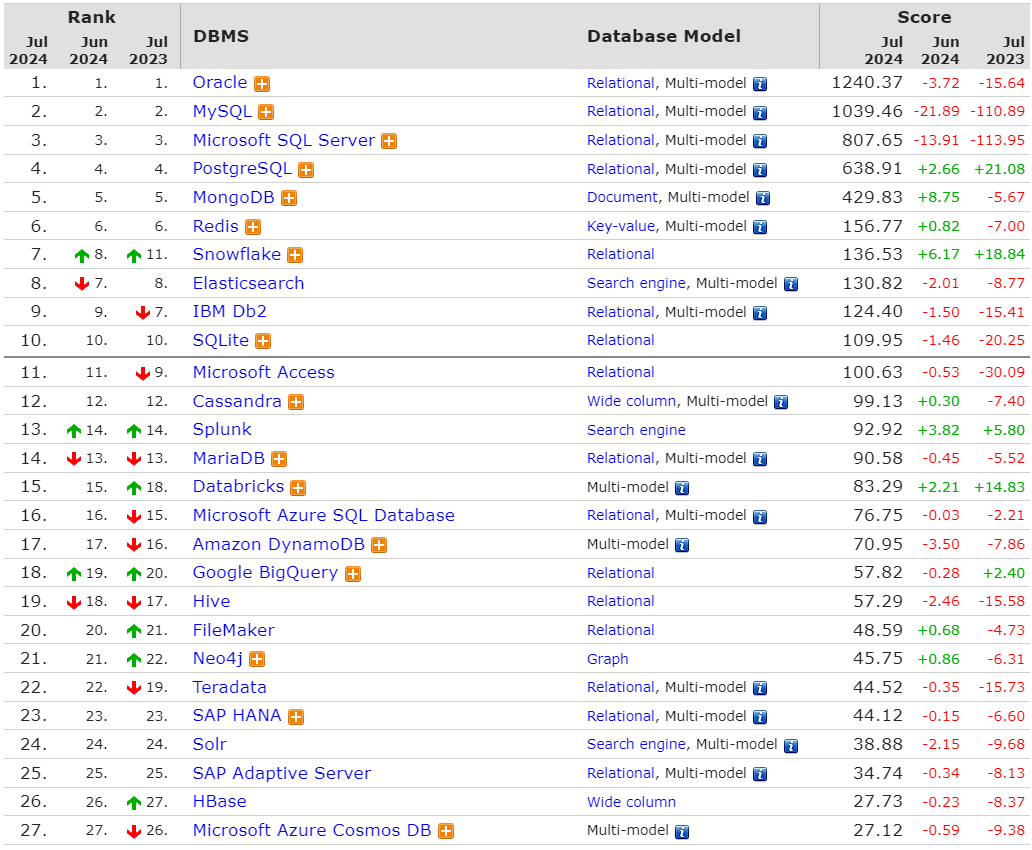Click the plus icon next to Databricks

[298, 488]
